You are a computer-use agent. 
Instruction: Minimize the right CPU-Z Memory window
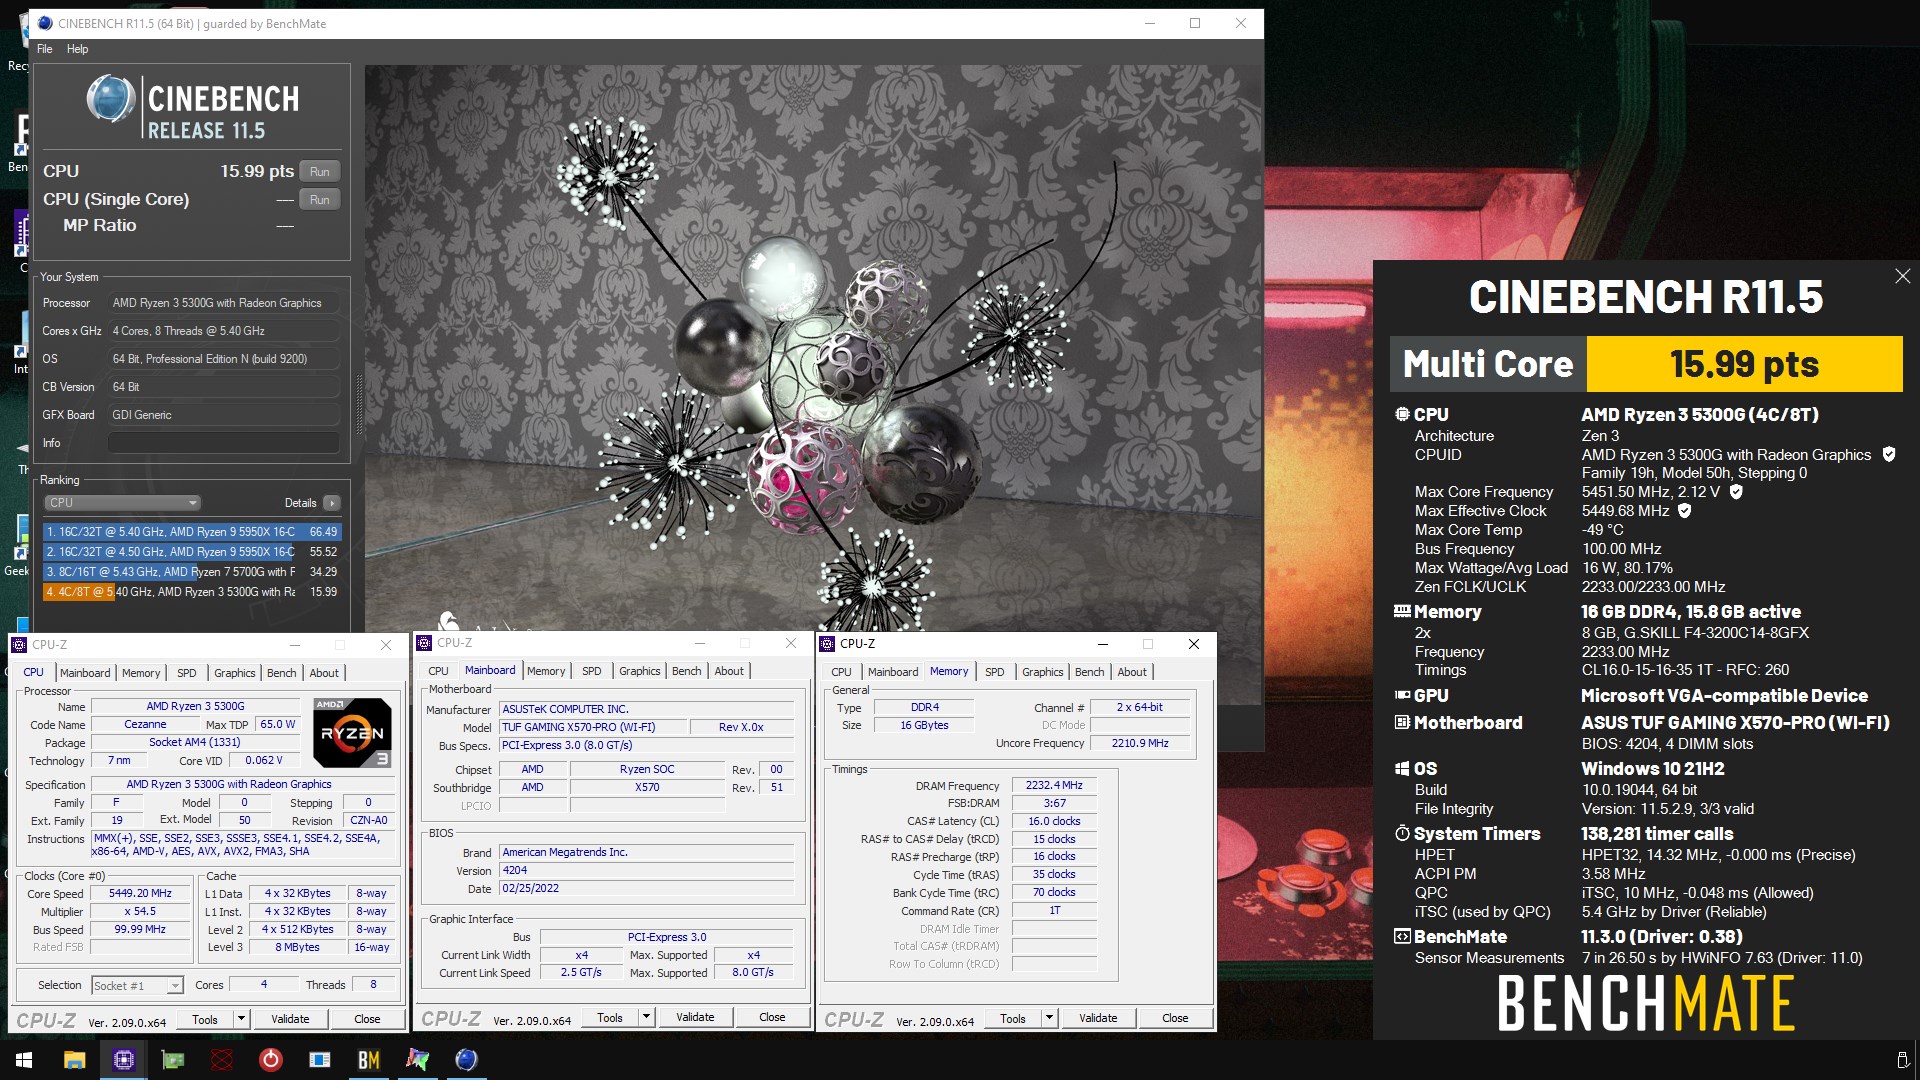[x=1103, y=644]
